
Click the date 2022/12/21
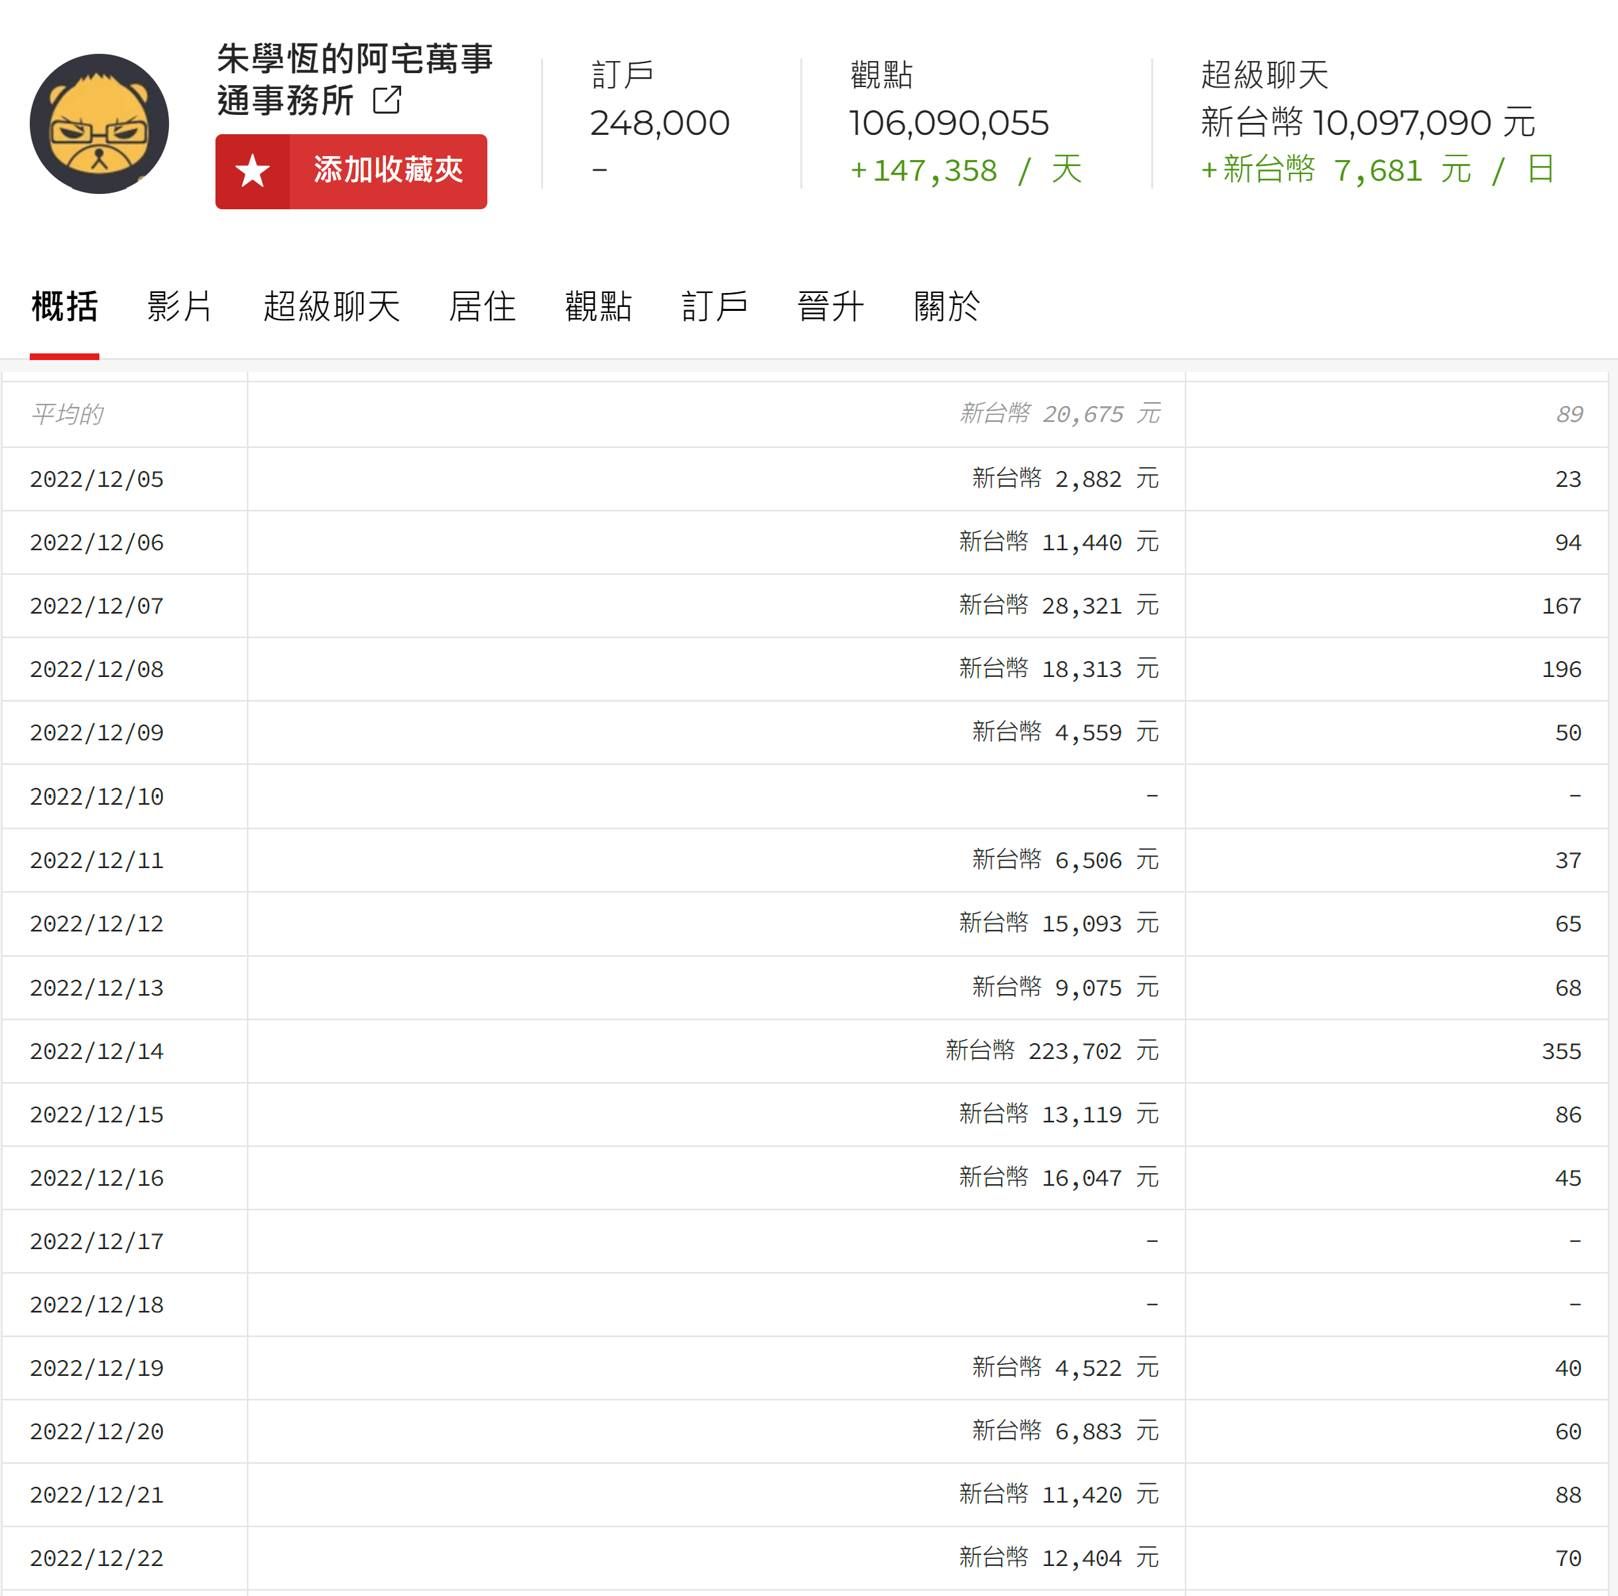pyautogui.click(x=97, y=1496)
